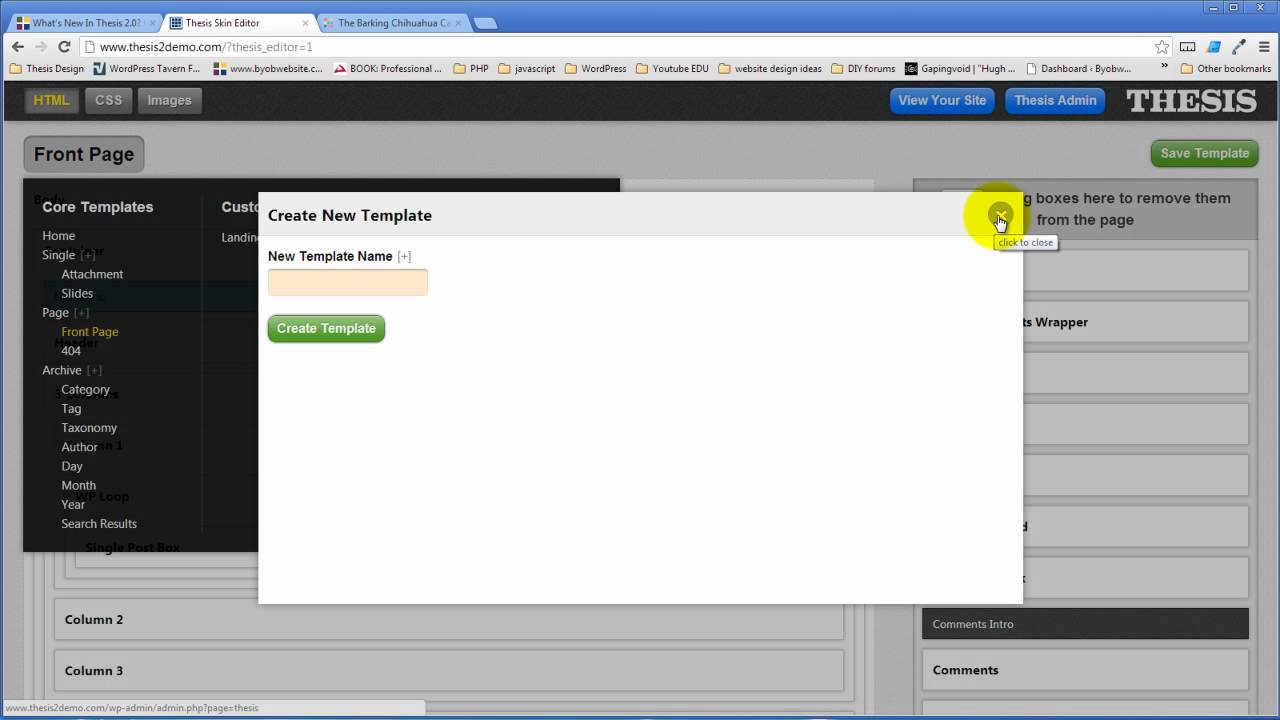Select the Comments Intro box
Viewport: 1280px width, 720px height.
1085,624
